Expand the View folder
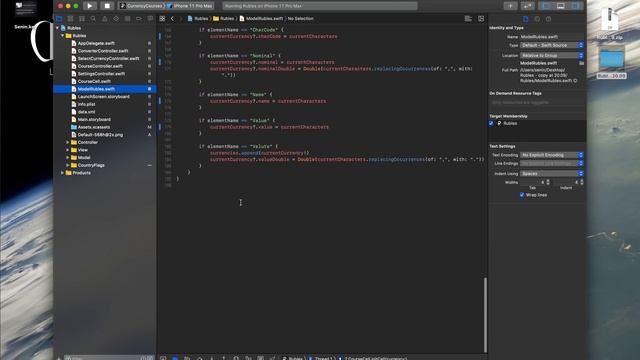This screenshot has height=360, width=640. [68, 150]
